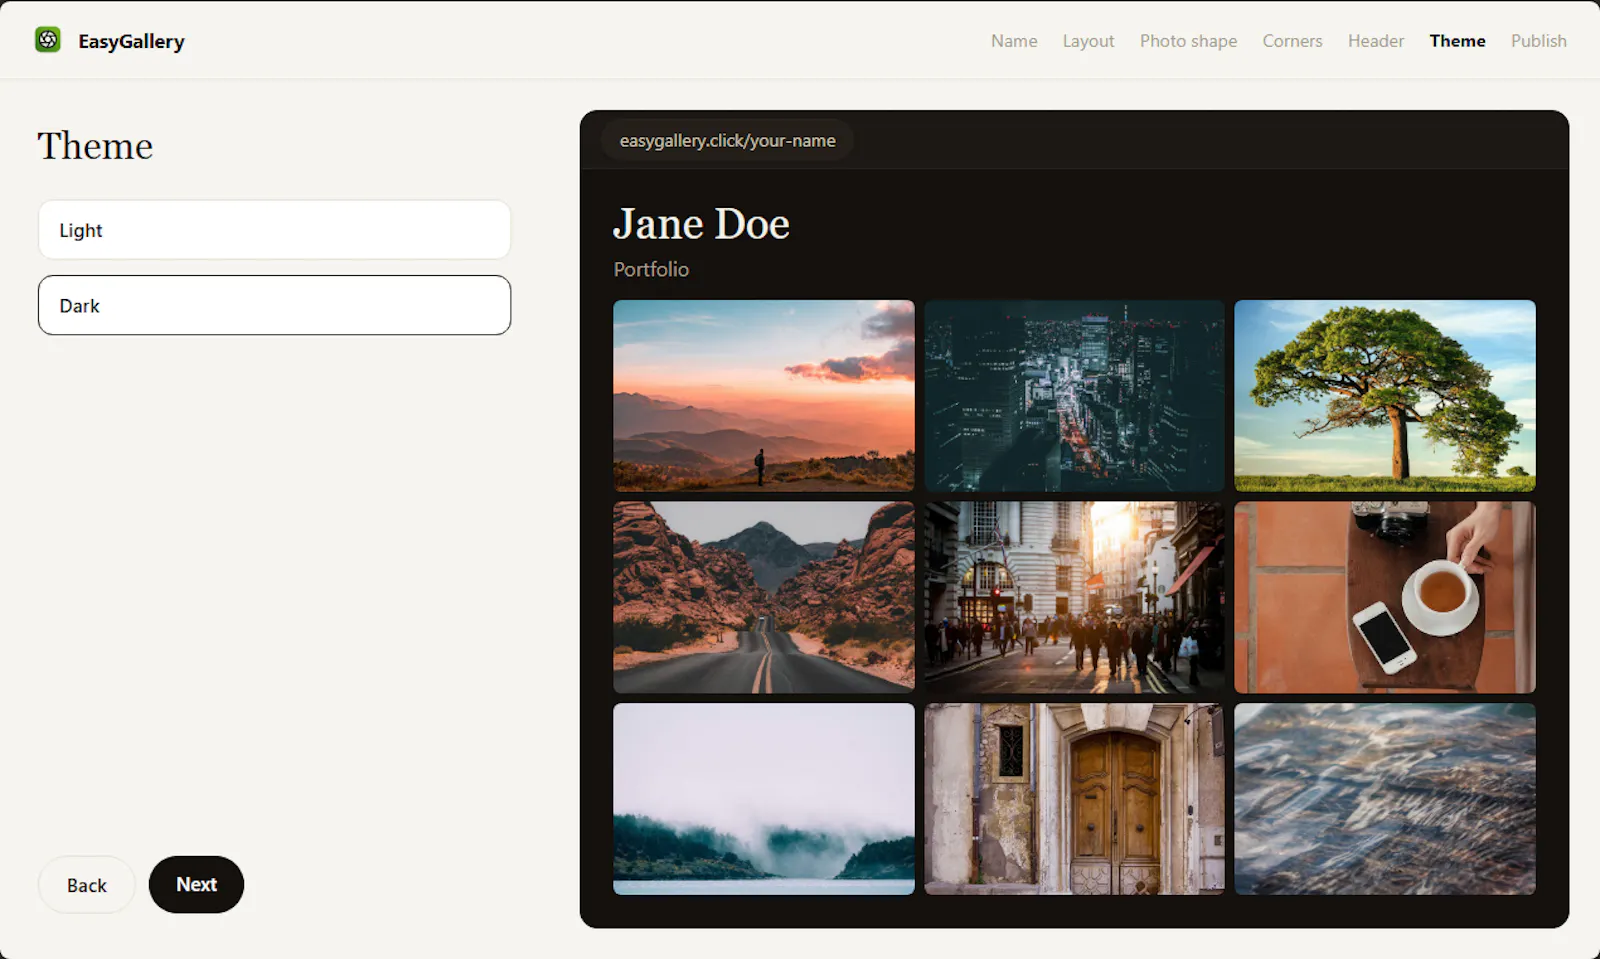Go to the Name step

(1014, 41)
